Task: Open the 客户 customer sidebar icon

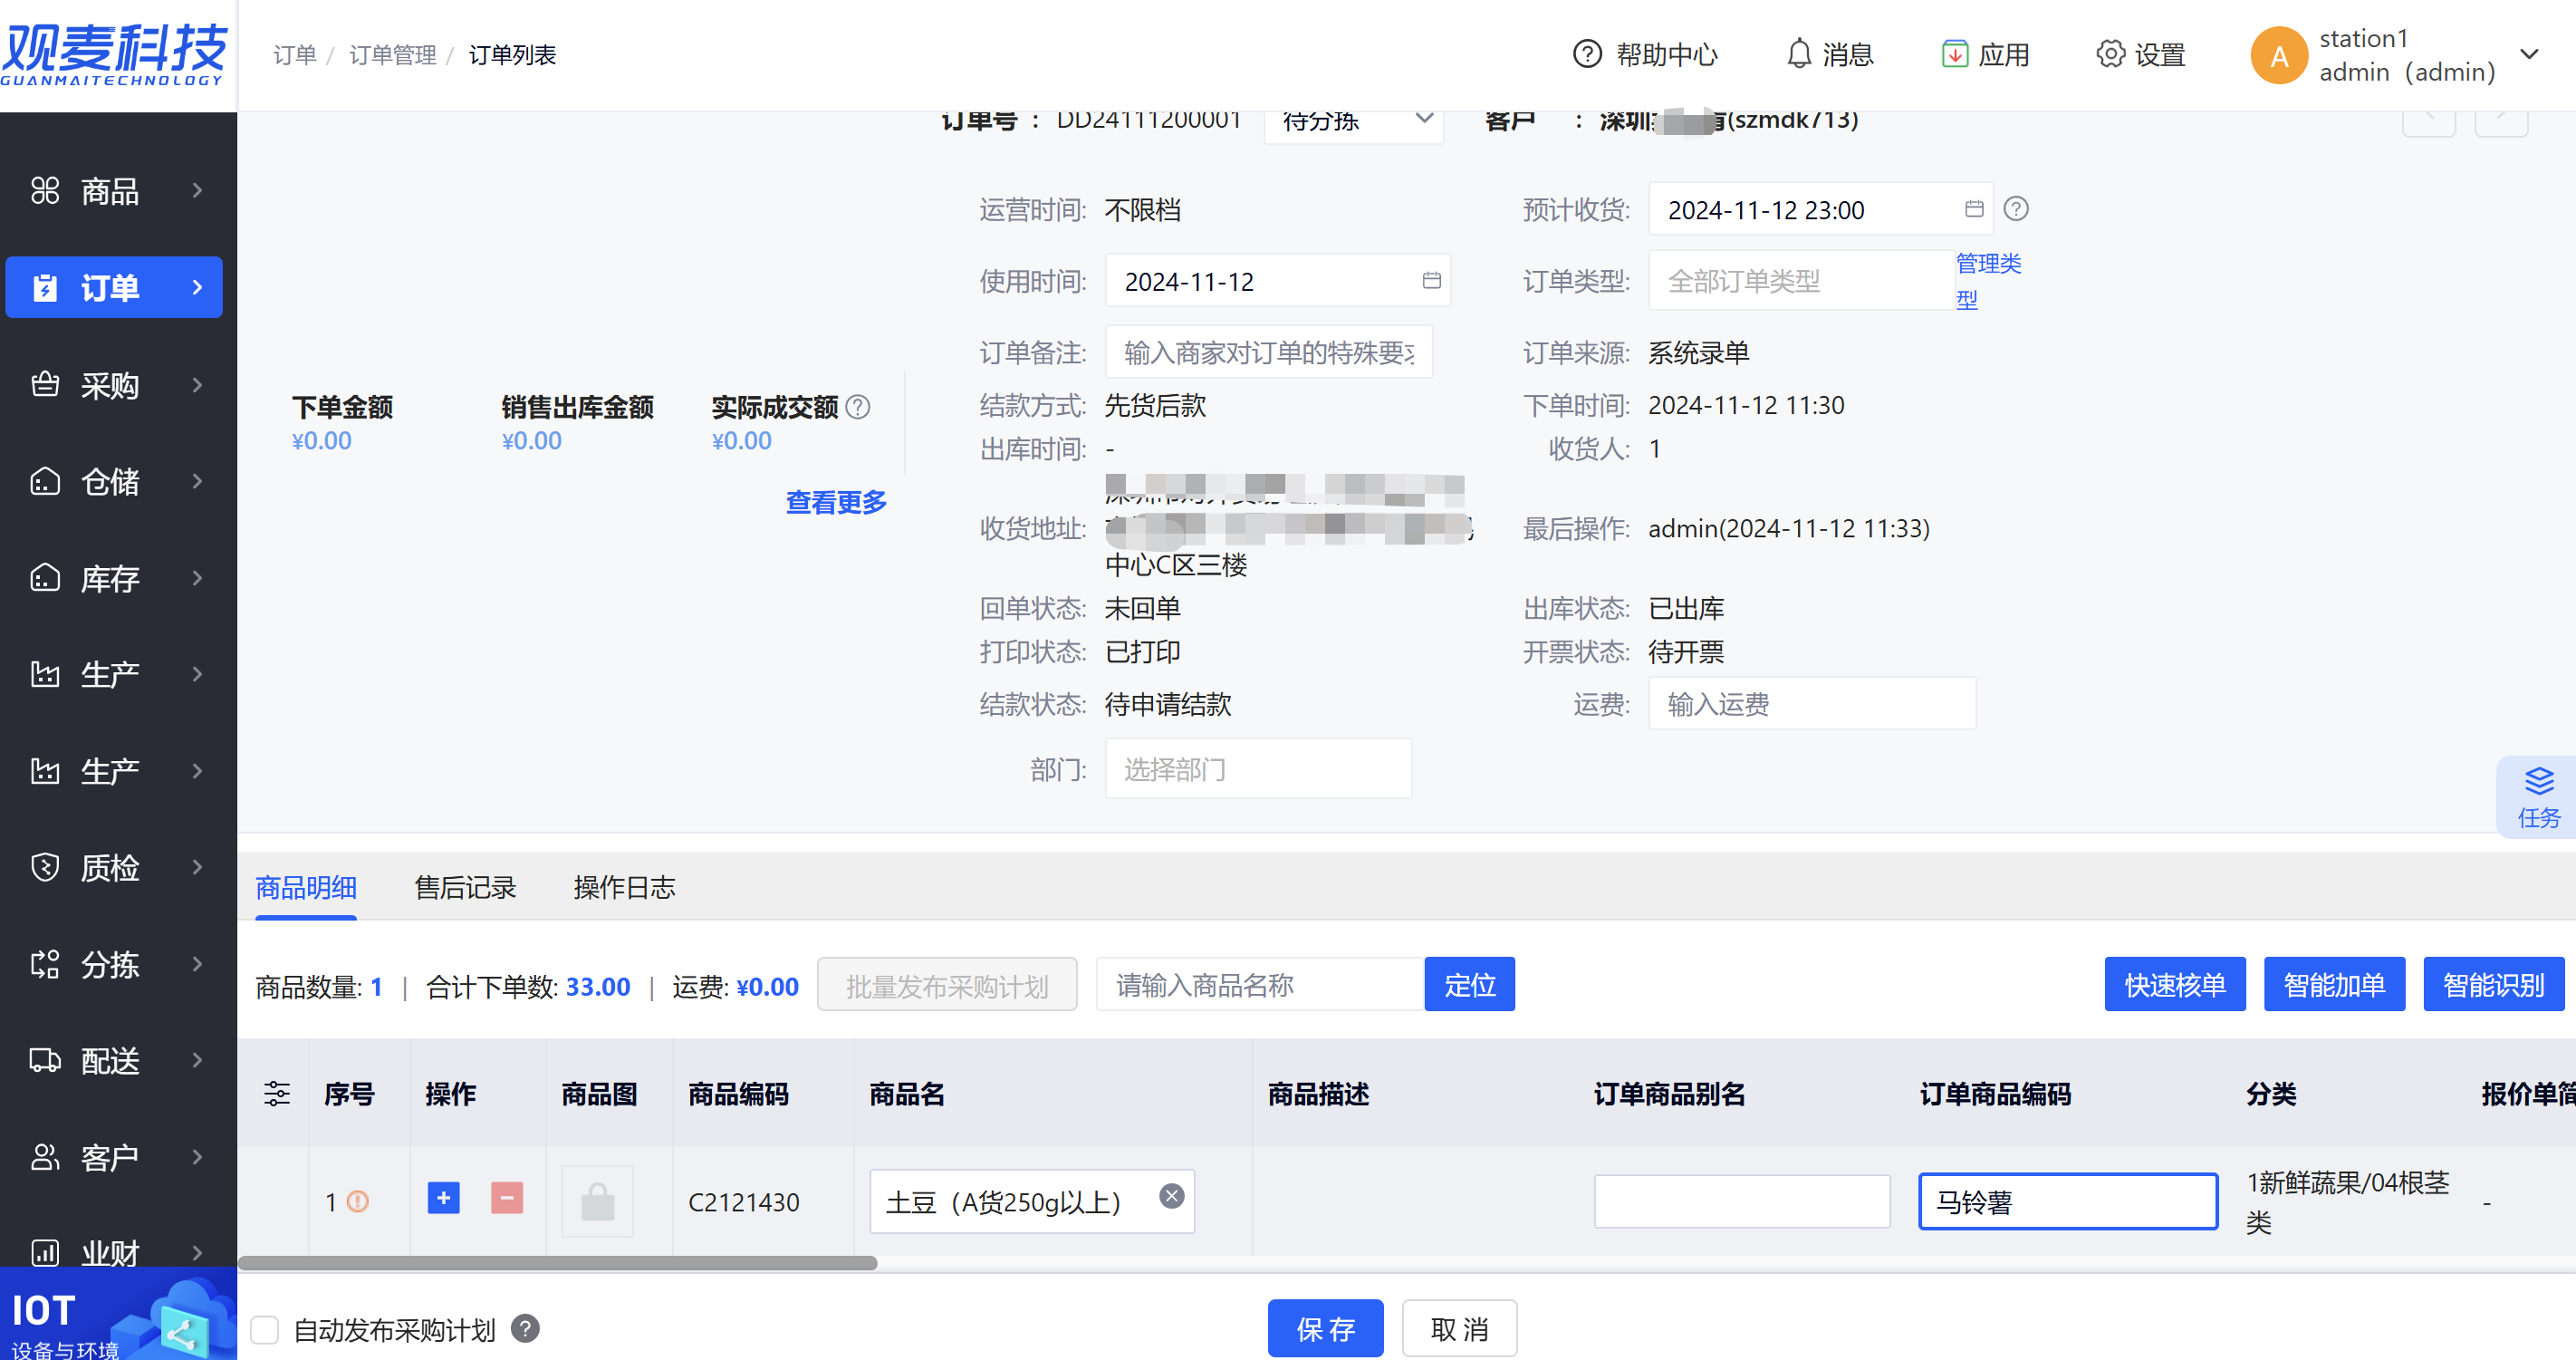Action: click(x=45, y=1157)
